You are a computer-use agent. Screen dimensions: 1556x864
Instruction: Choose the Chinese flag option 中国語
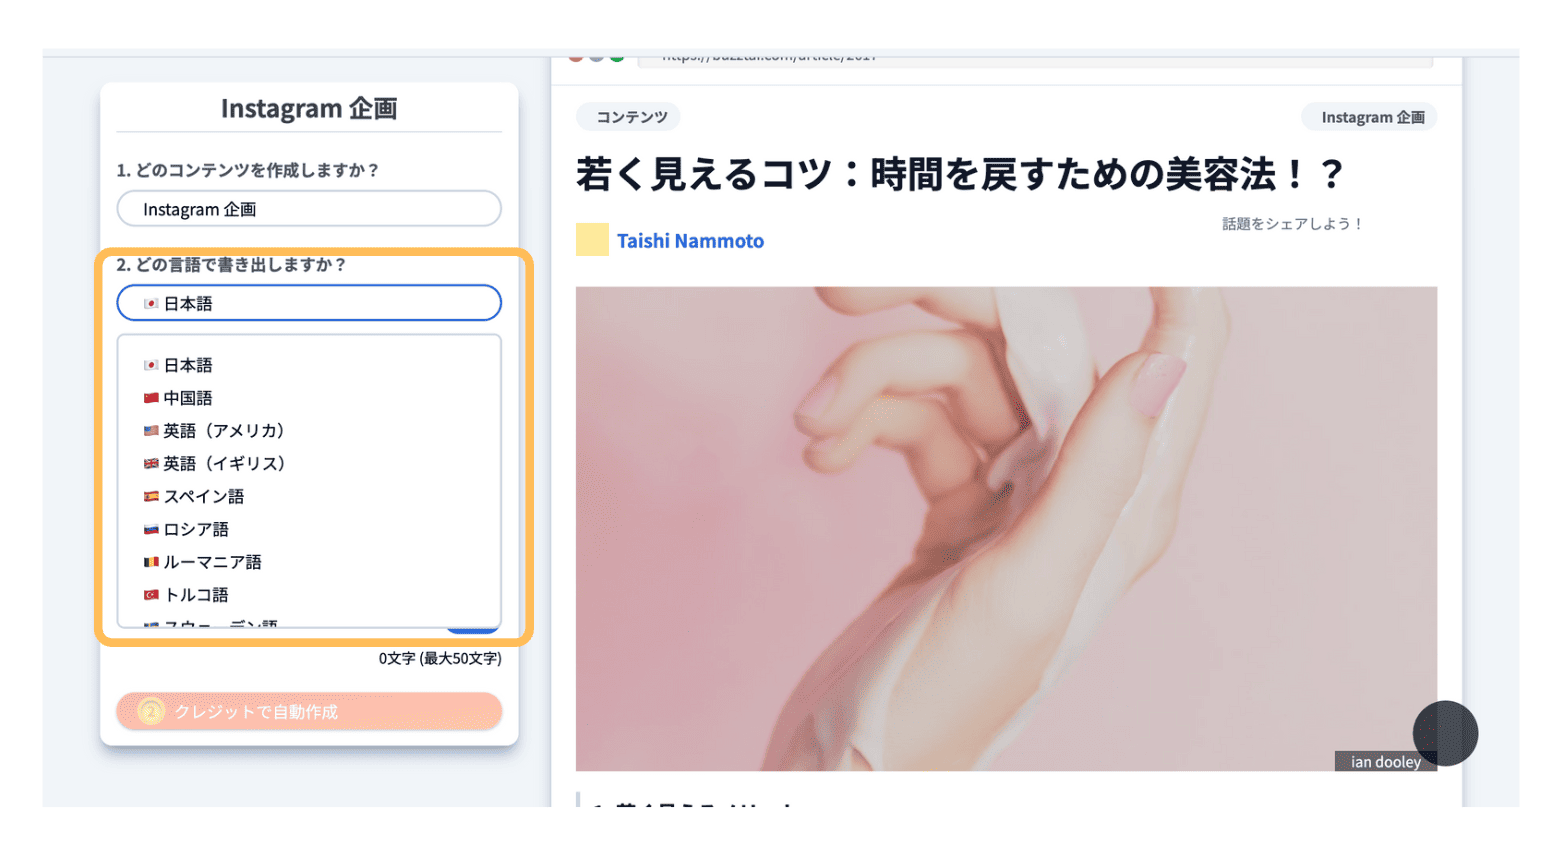coord(309,398)
